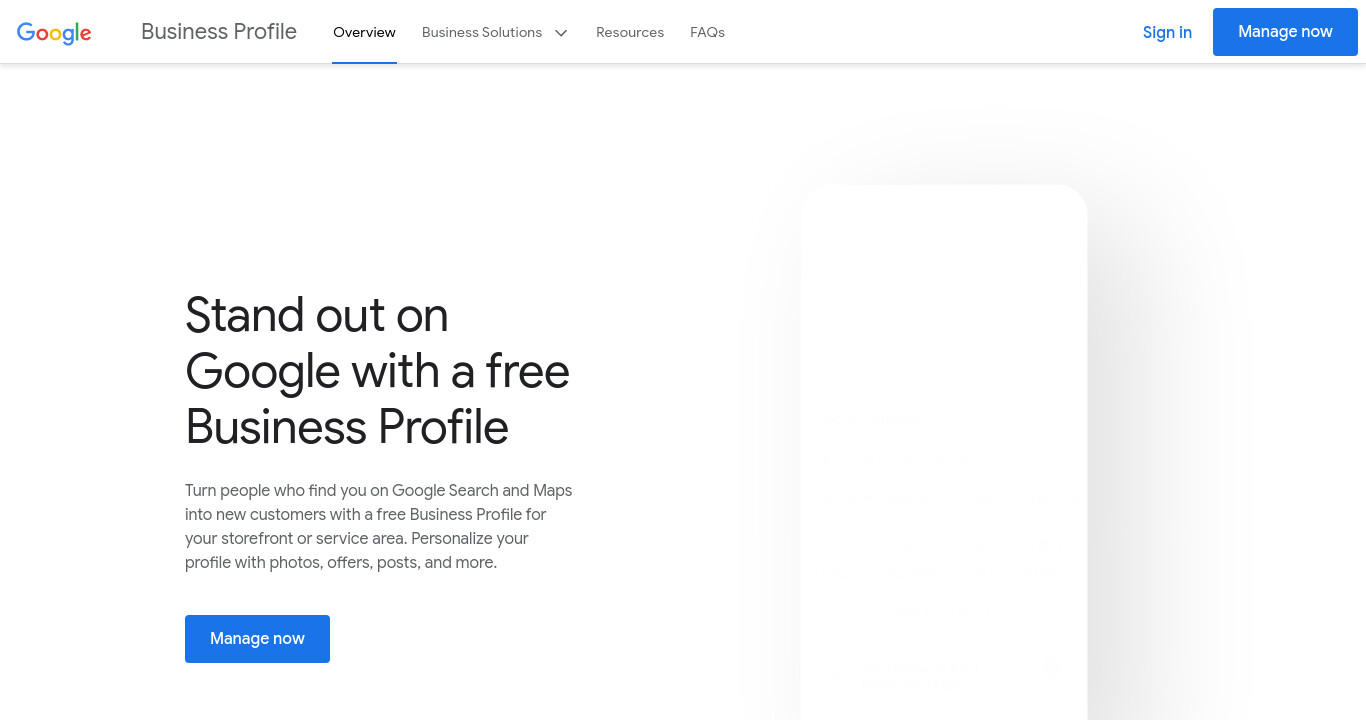Click the Google logo in the header
The height and width of the screenshot is (720, 1366).
(x=54, y=33)
